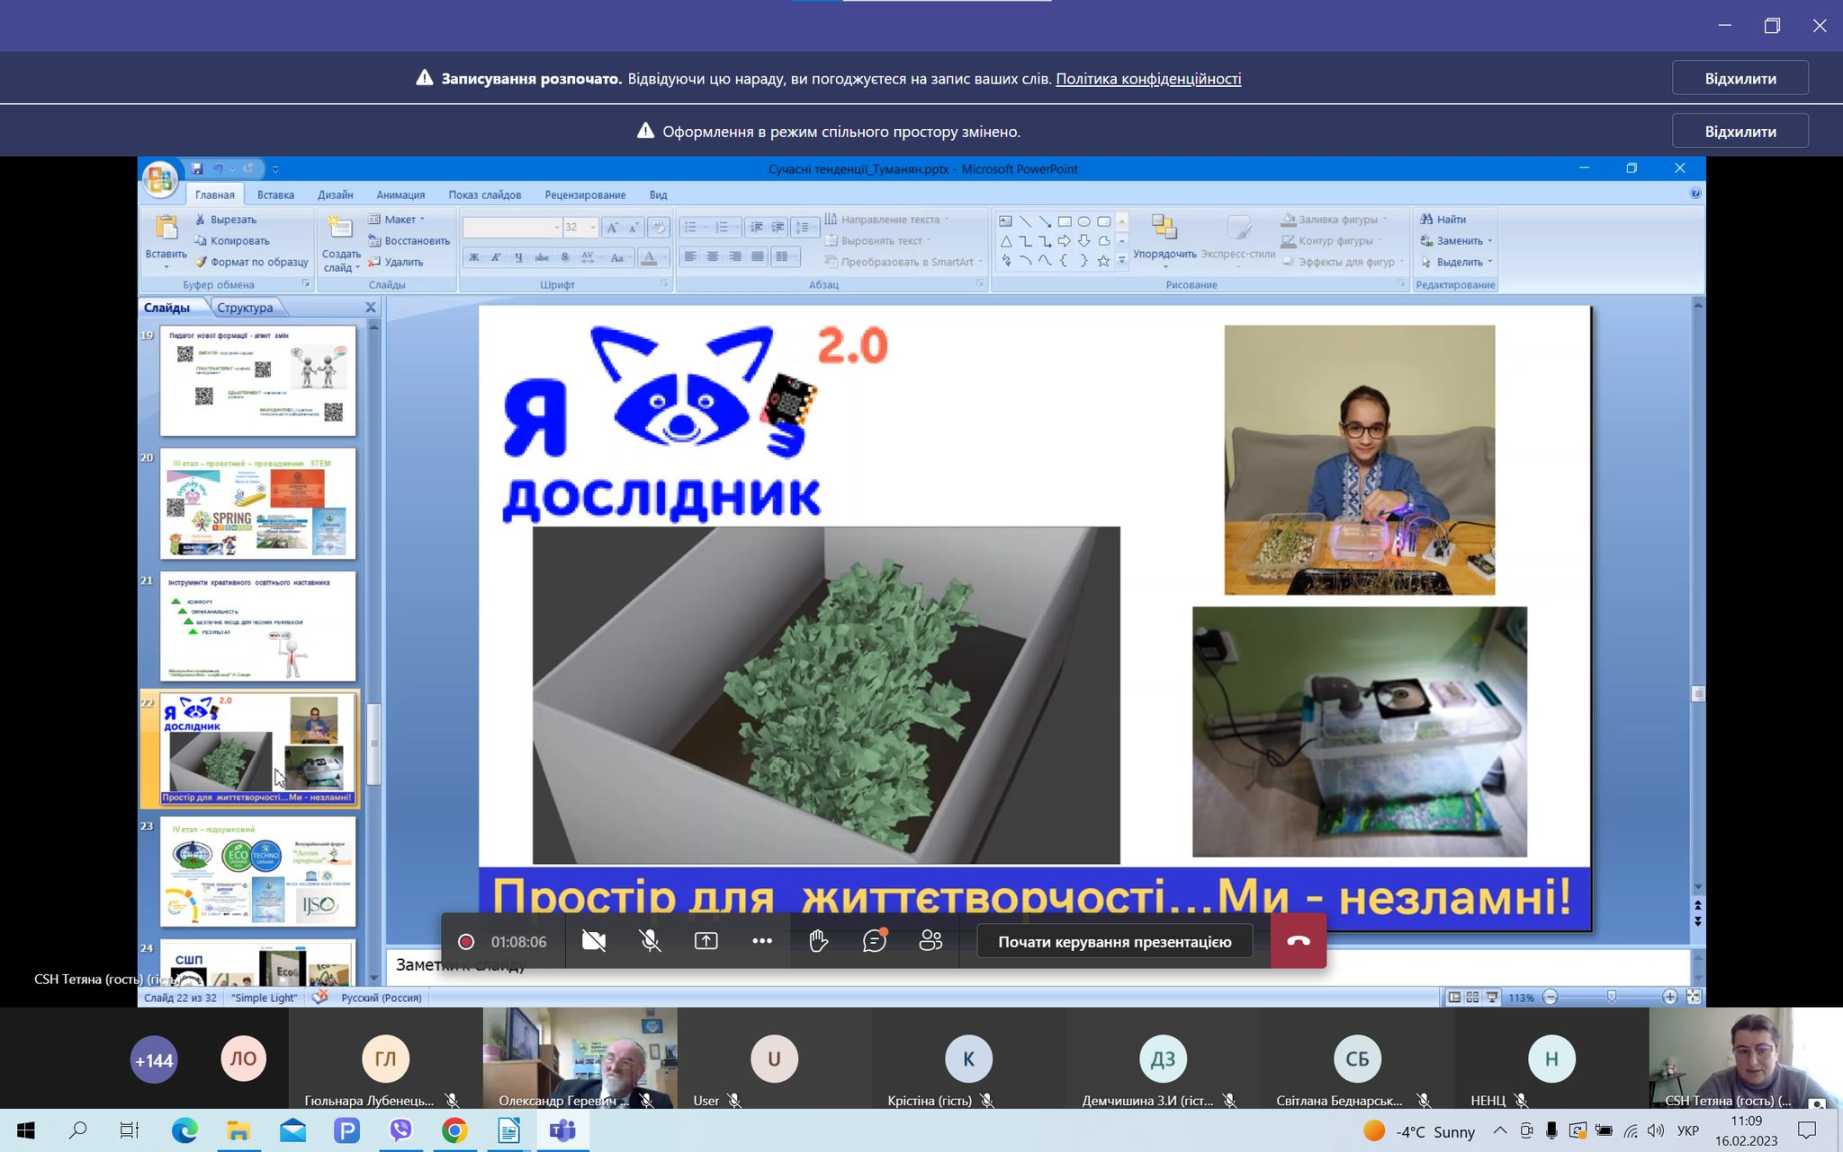The height and width of the screenshot is (1152, 1843).
Task: Select slide 23 thumbnail
Action: (258, 871)
